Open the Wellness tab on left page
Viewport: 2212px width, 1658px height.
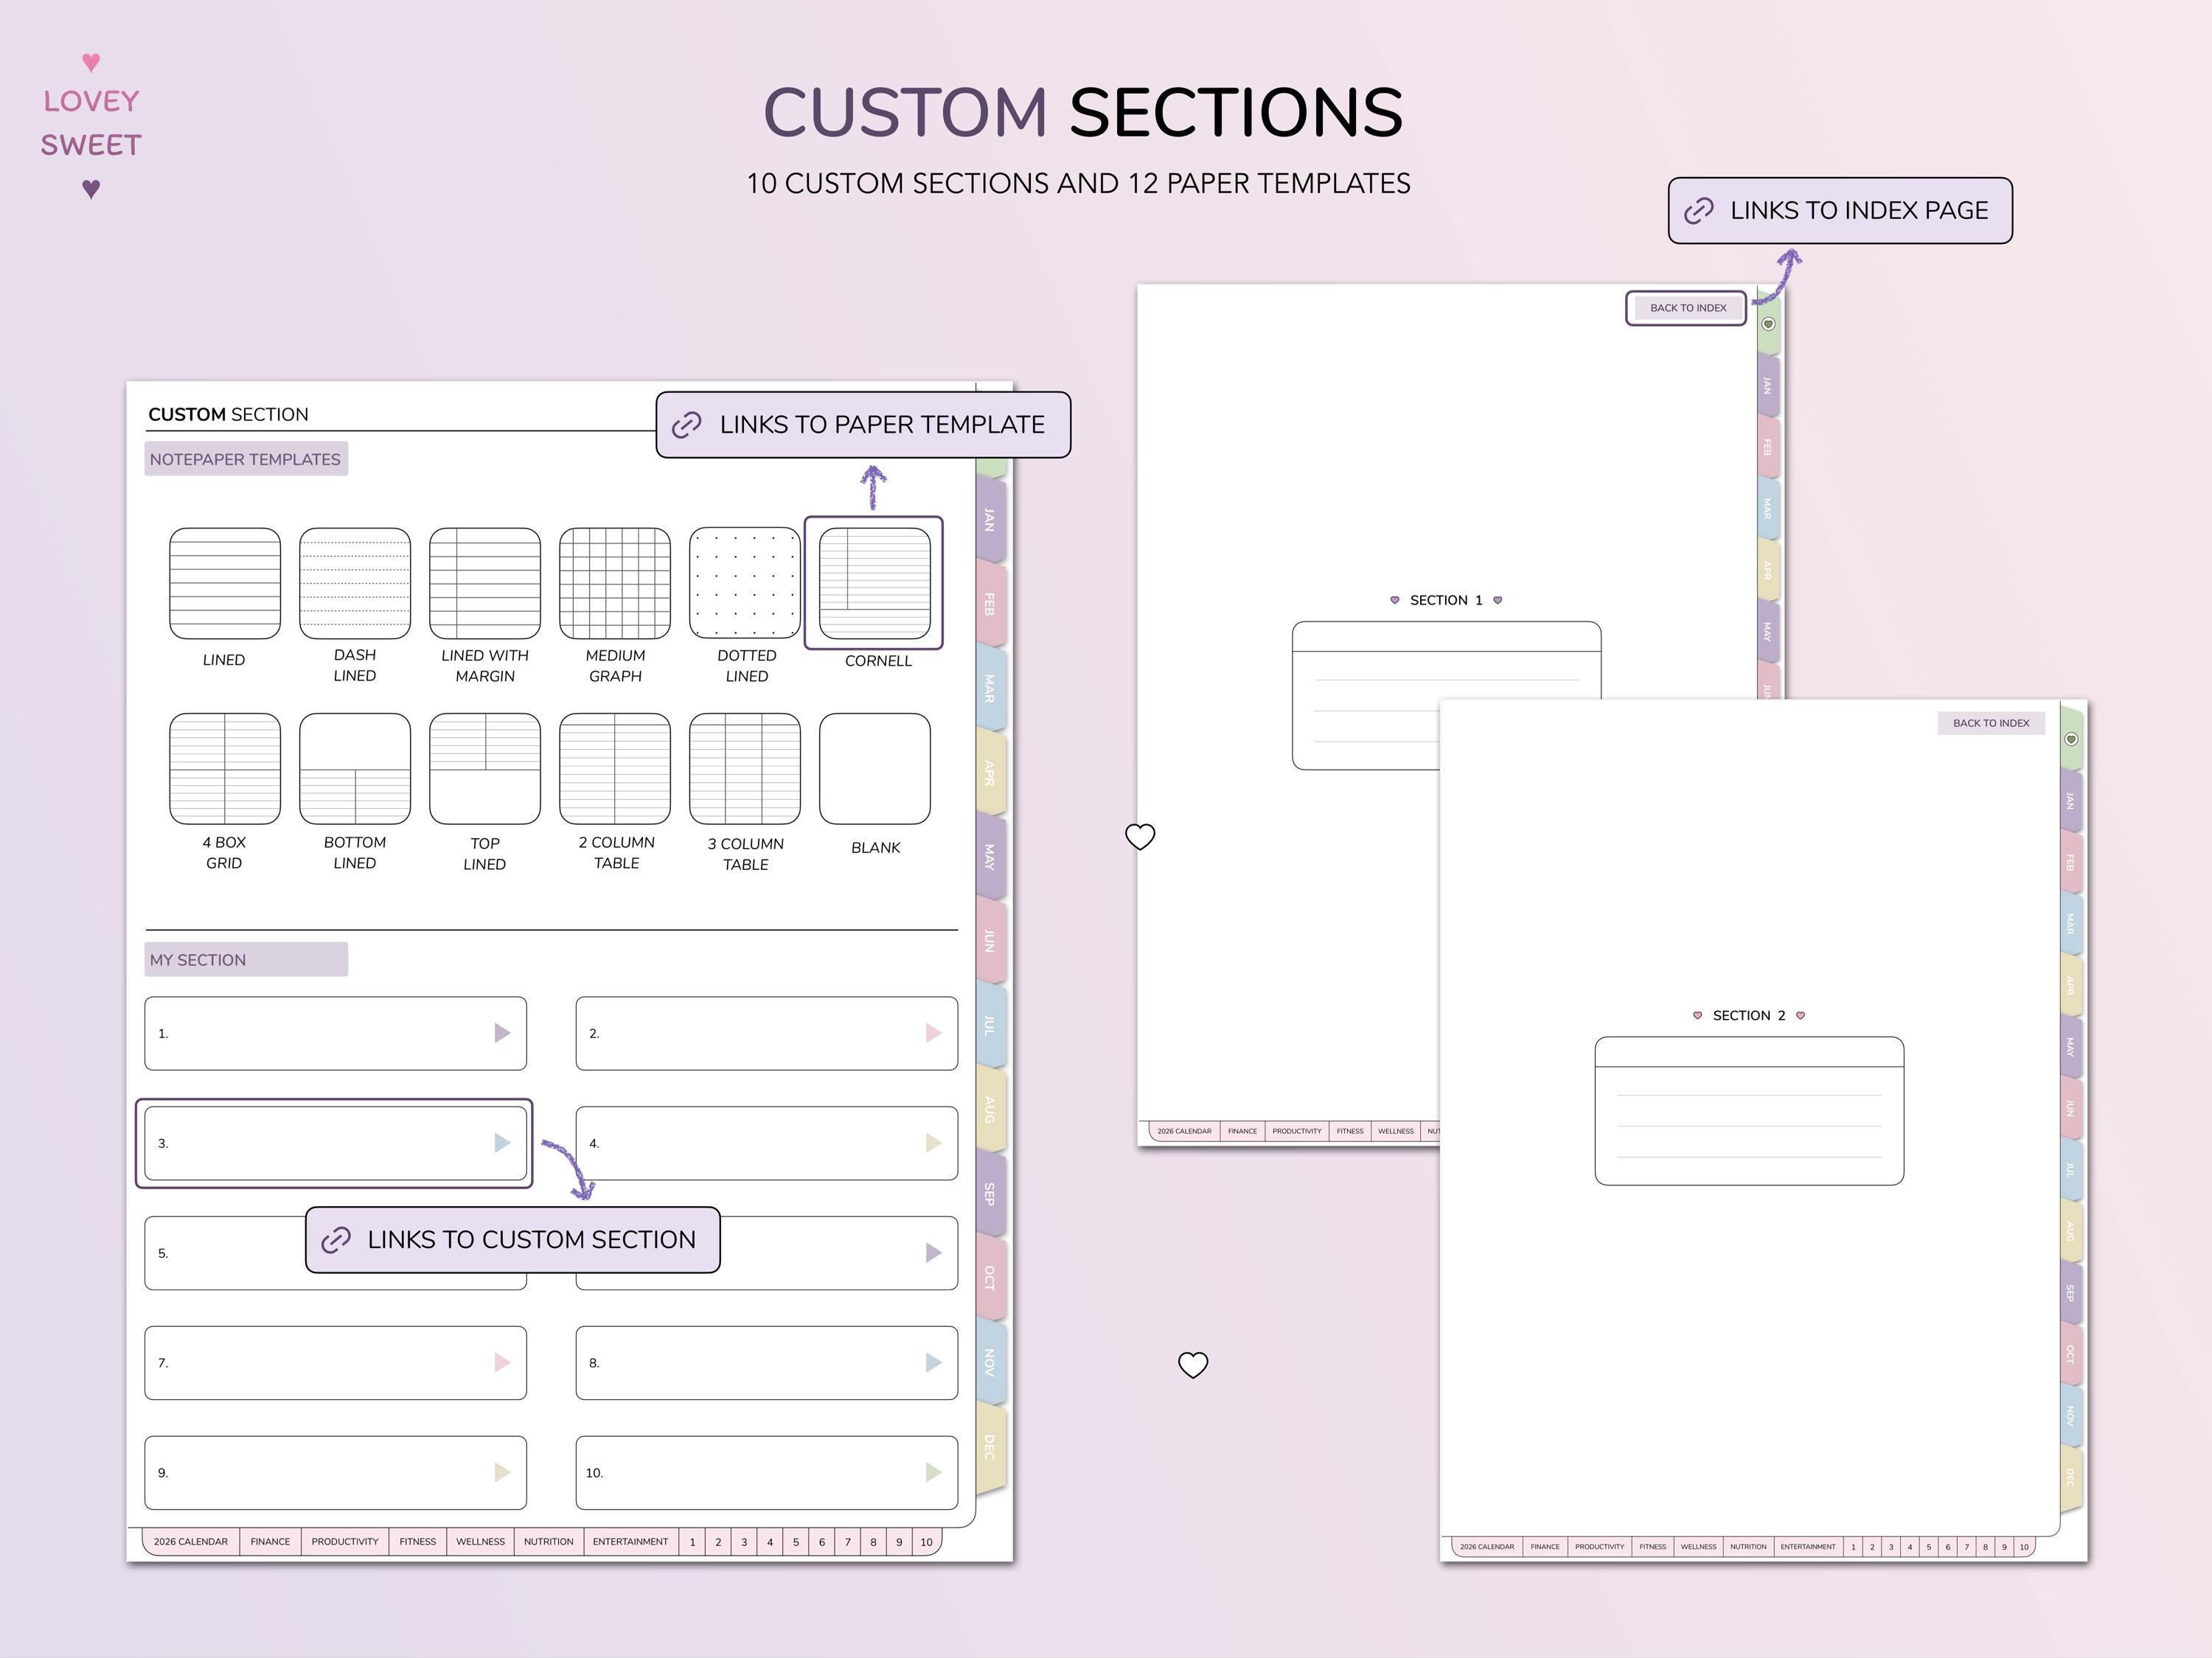[x=480, y=1542]
